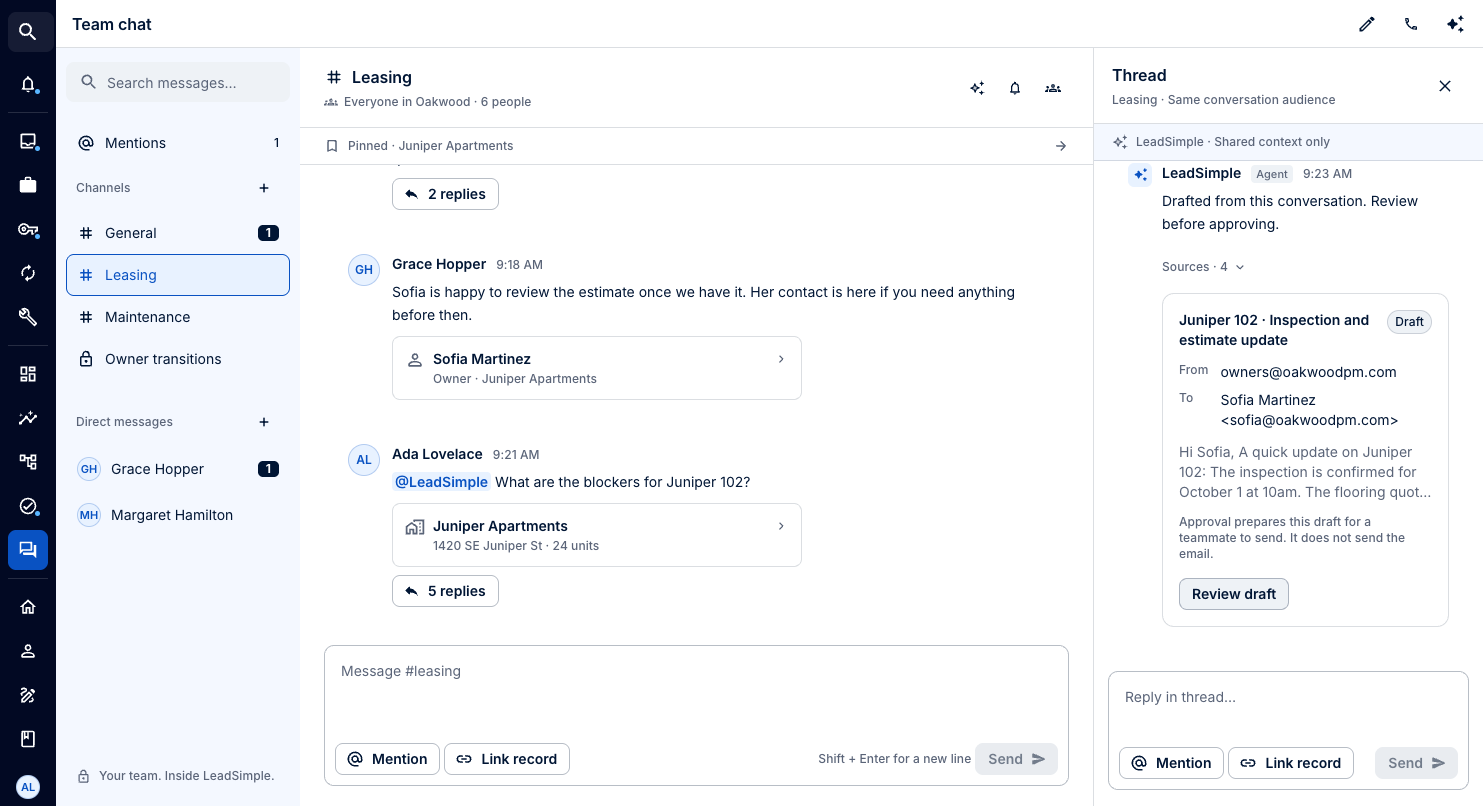Open the Owner transitions private channel
Screen dimensions: 1483x806
coord(178,359)
